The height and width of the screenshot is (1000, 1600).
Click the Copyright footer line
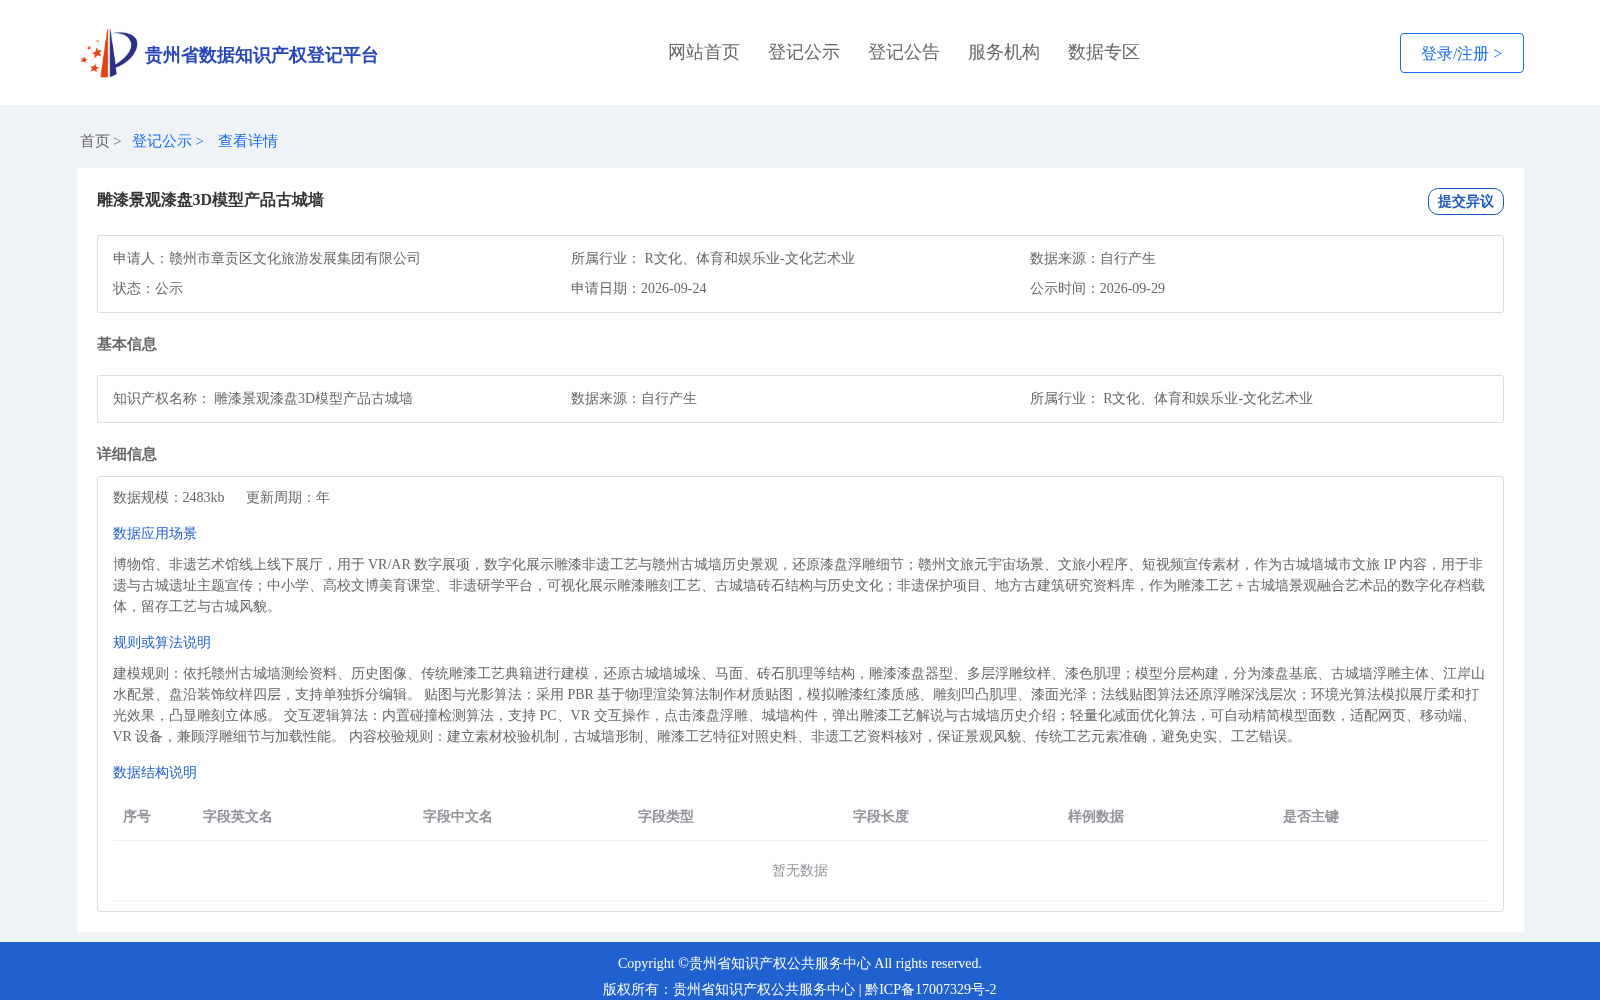(800, 964)
